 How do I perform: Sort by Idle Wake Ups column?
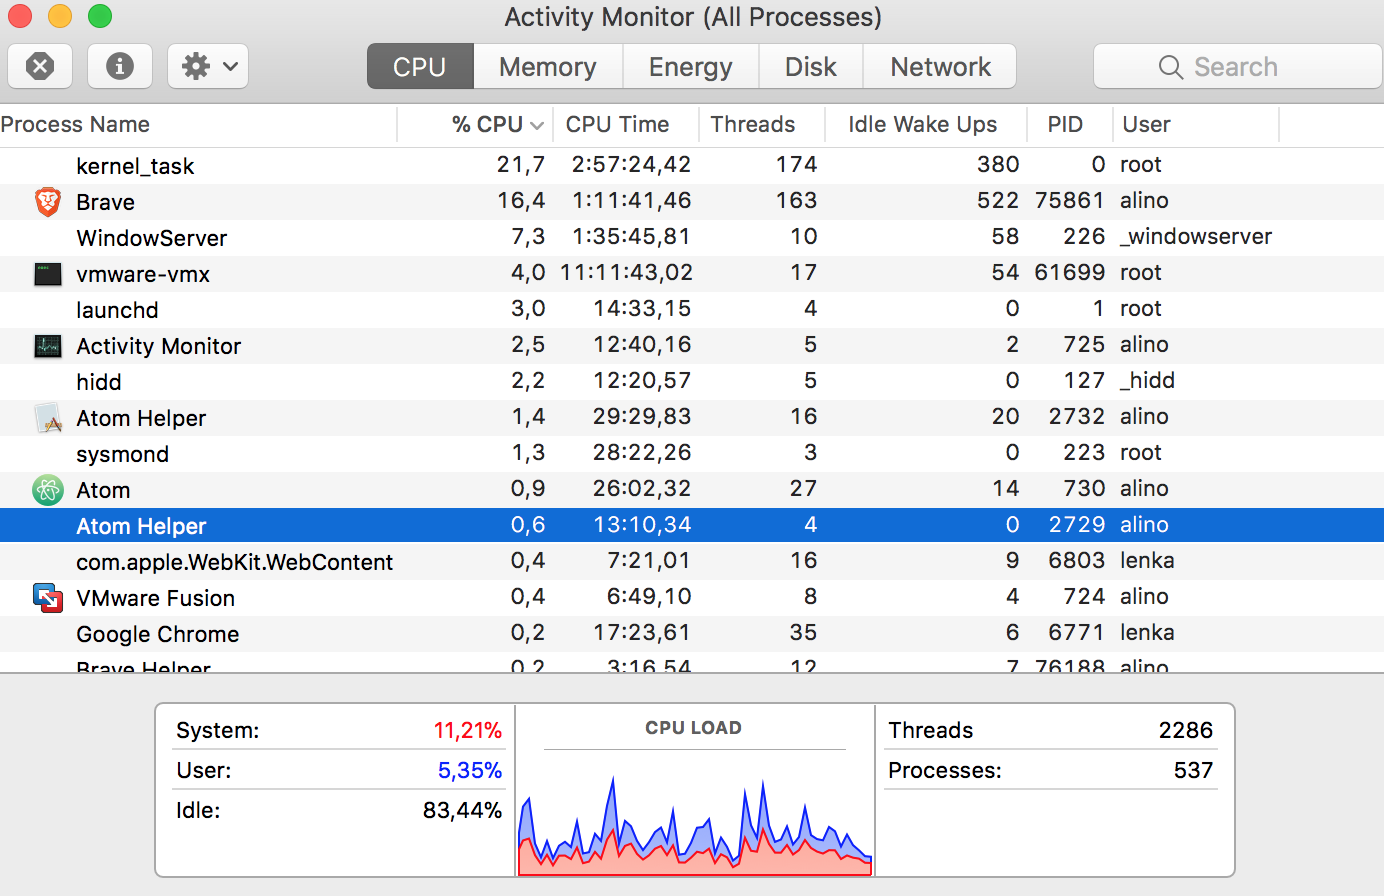(926, 125)
